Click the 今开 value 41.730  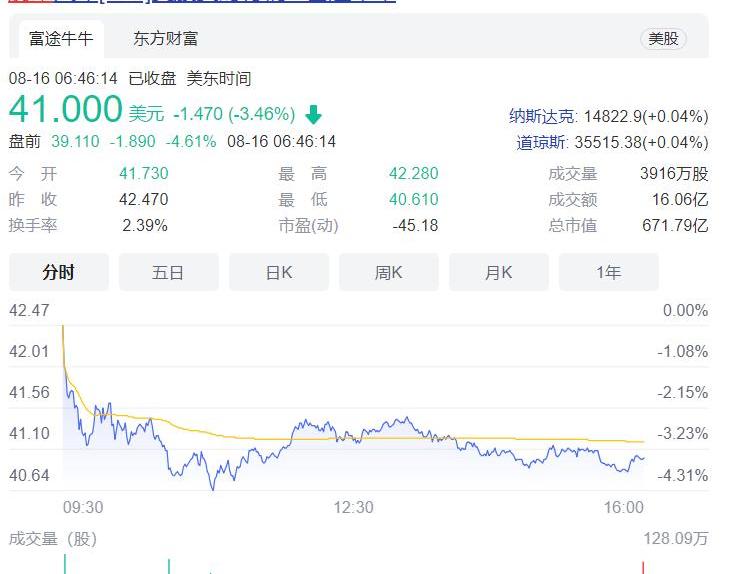pyautogui.click(x=143, y=174)
